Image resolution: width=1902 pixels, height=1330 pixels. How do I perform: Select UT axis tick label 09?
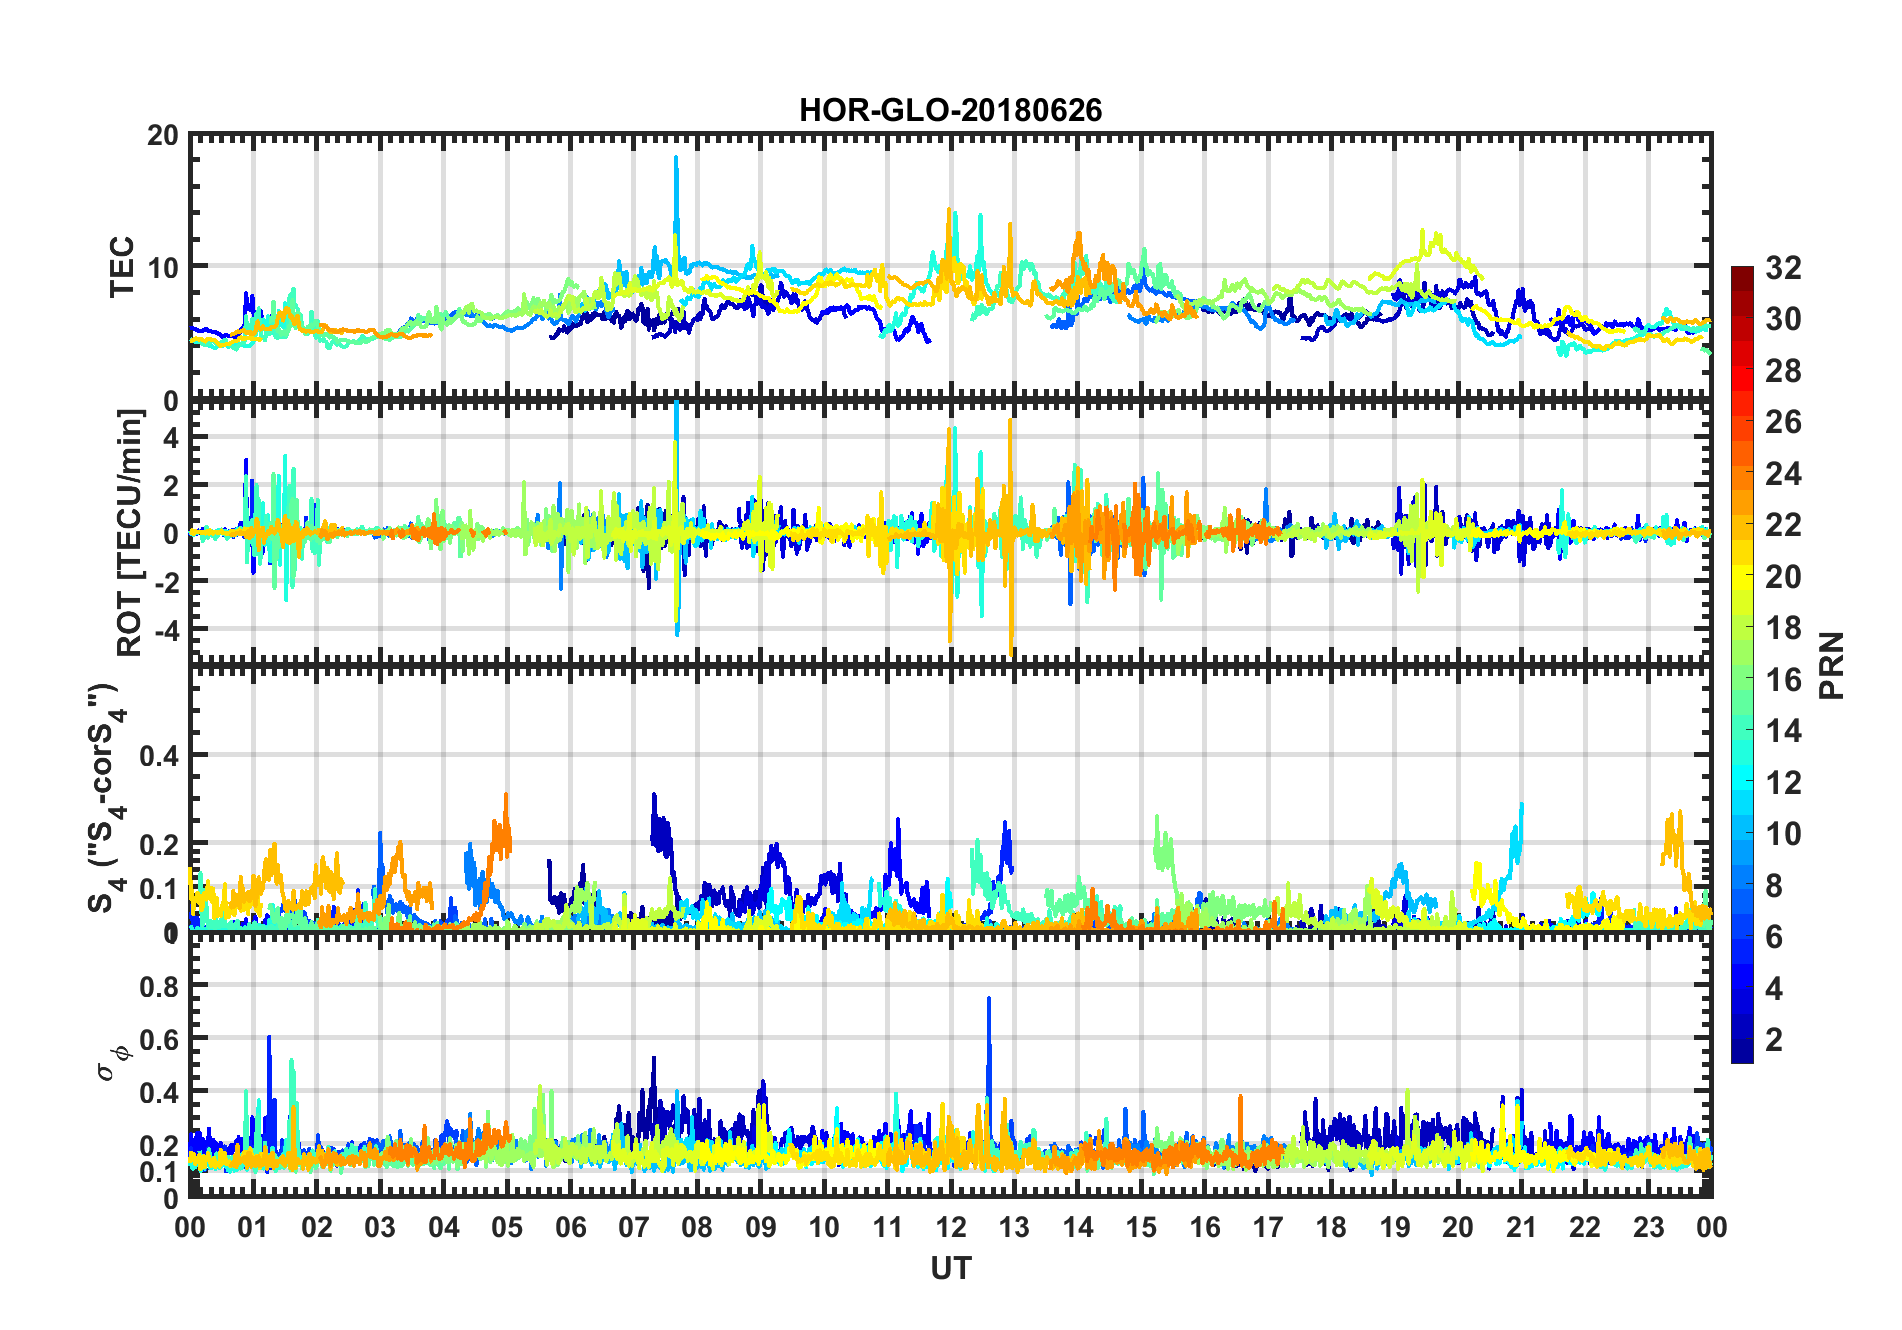coord(761,1227)
